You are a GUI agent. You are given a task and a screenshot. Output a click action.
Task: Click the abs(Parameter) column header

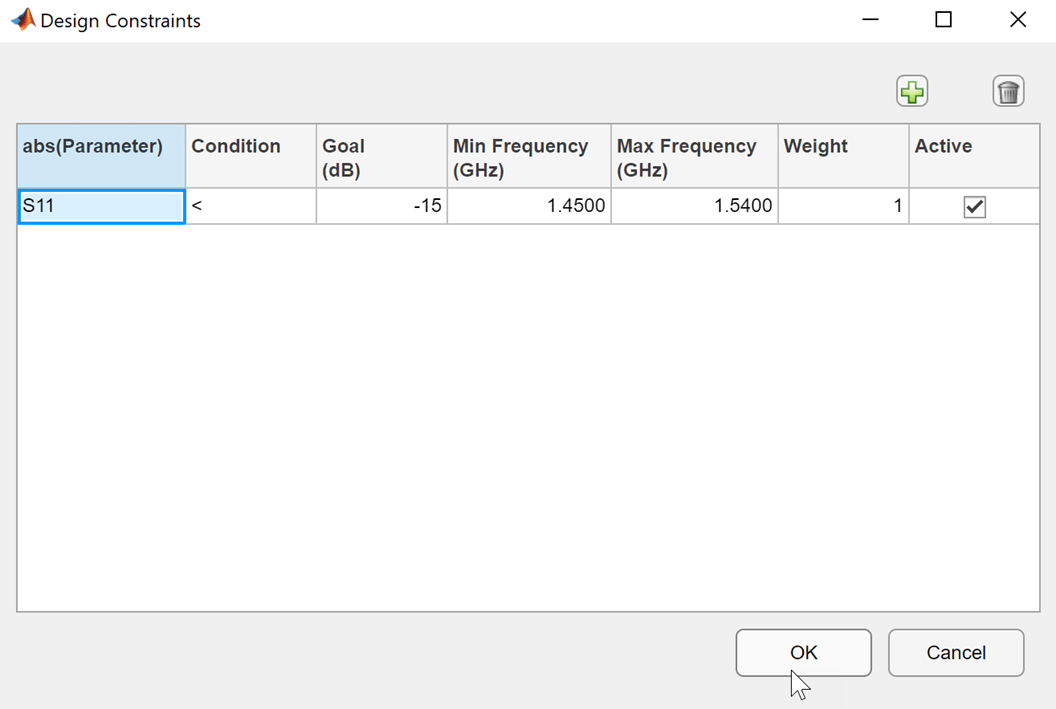point(101,156)
